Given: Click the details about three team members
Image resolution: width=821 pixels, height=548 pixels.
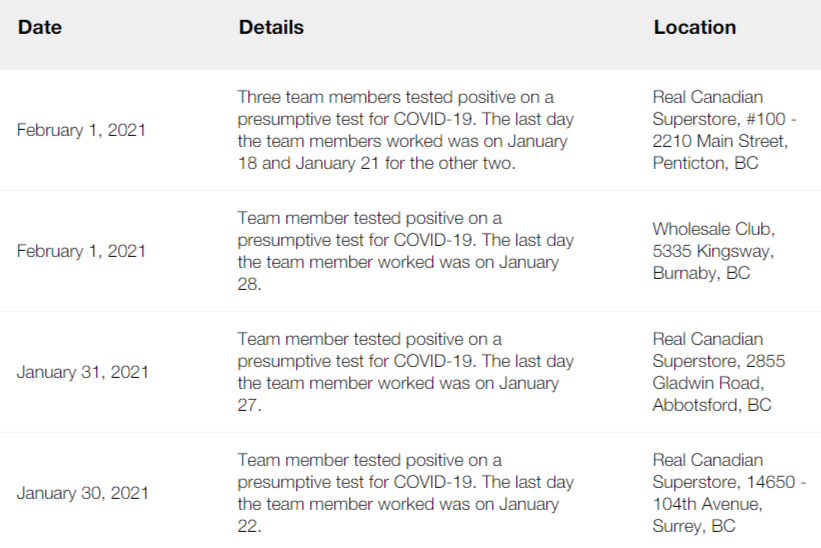Looking at the screenshot, I should pyautogui.click(x=406, y=130).
